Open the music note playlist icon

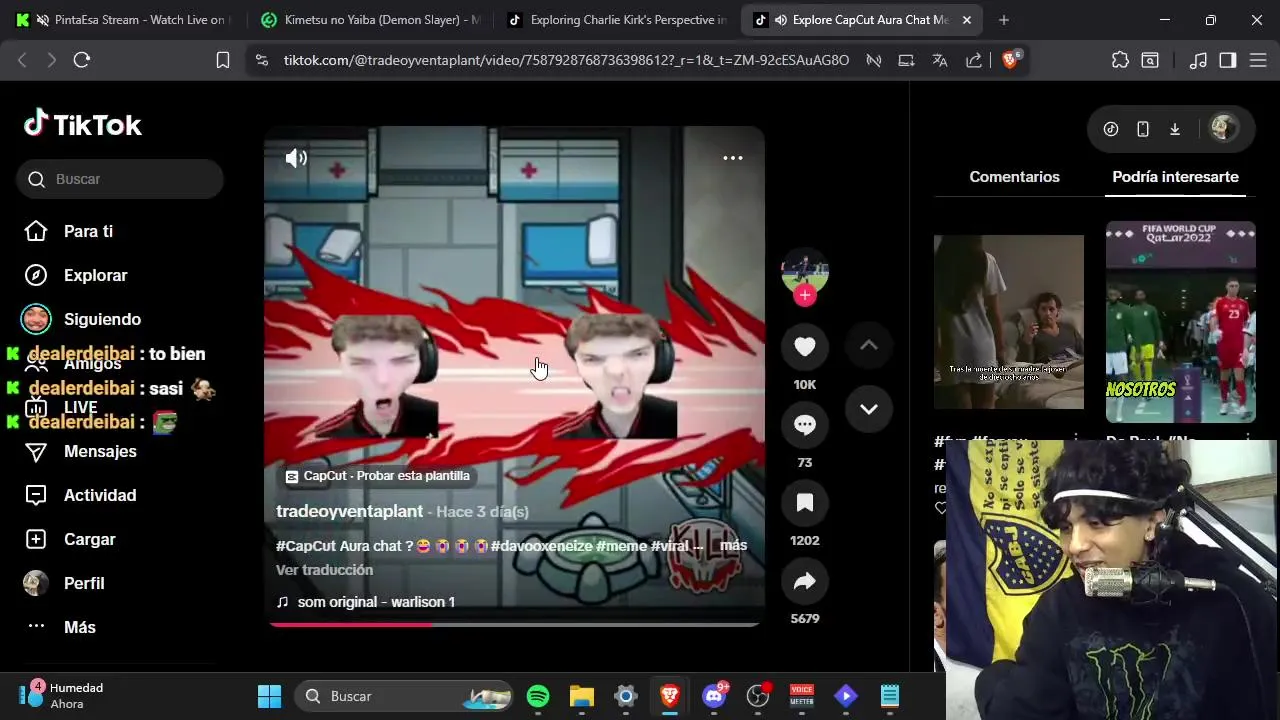coord(1198,60)
